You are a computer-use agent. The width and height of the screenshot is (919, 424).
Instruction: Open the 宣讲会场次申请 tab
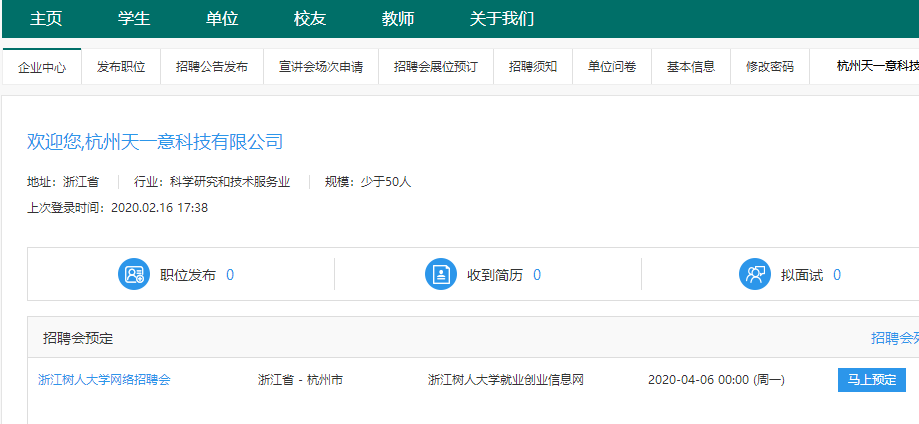tap(321, 67)
